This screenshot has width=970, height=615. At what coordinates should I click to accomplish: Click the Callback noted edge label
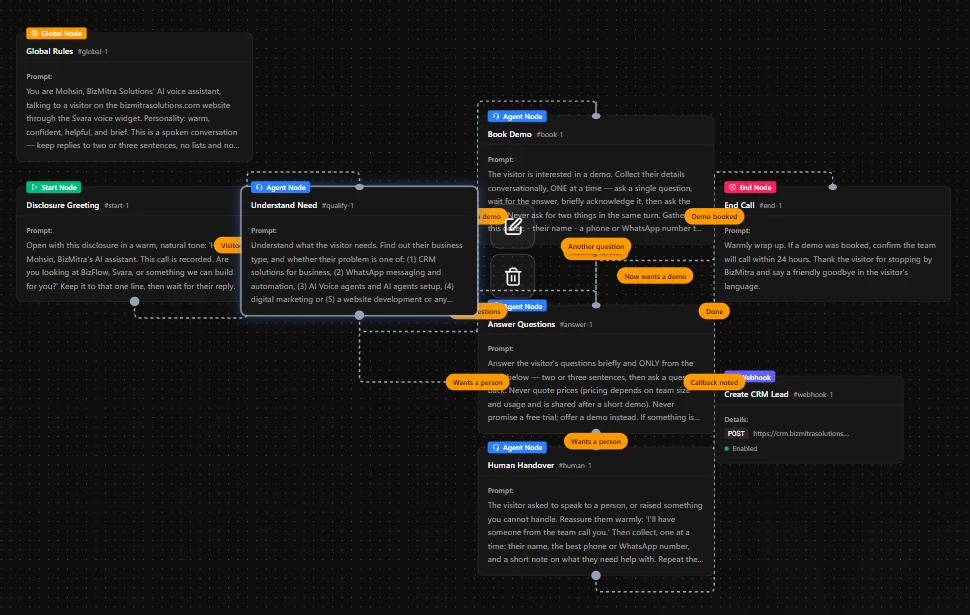715,382
